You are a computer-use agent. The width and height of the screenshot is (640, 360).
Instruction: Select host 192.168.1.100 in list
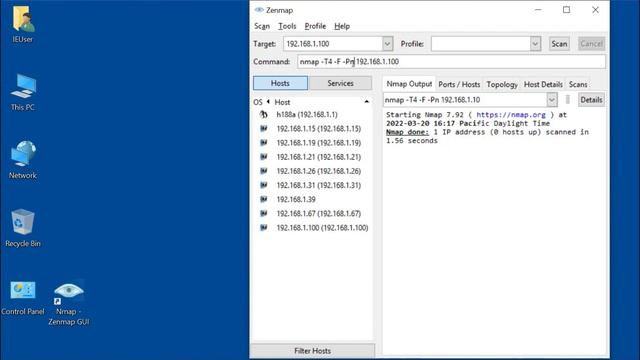click(322, 227)
